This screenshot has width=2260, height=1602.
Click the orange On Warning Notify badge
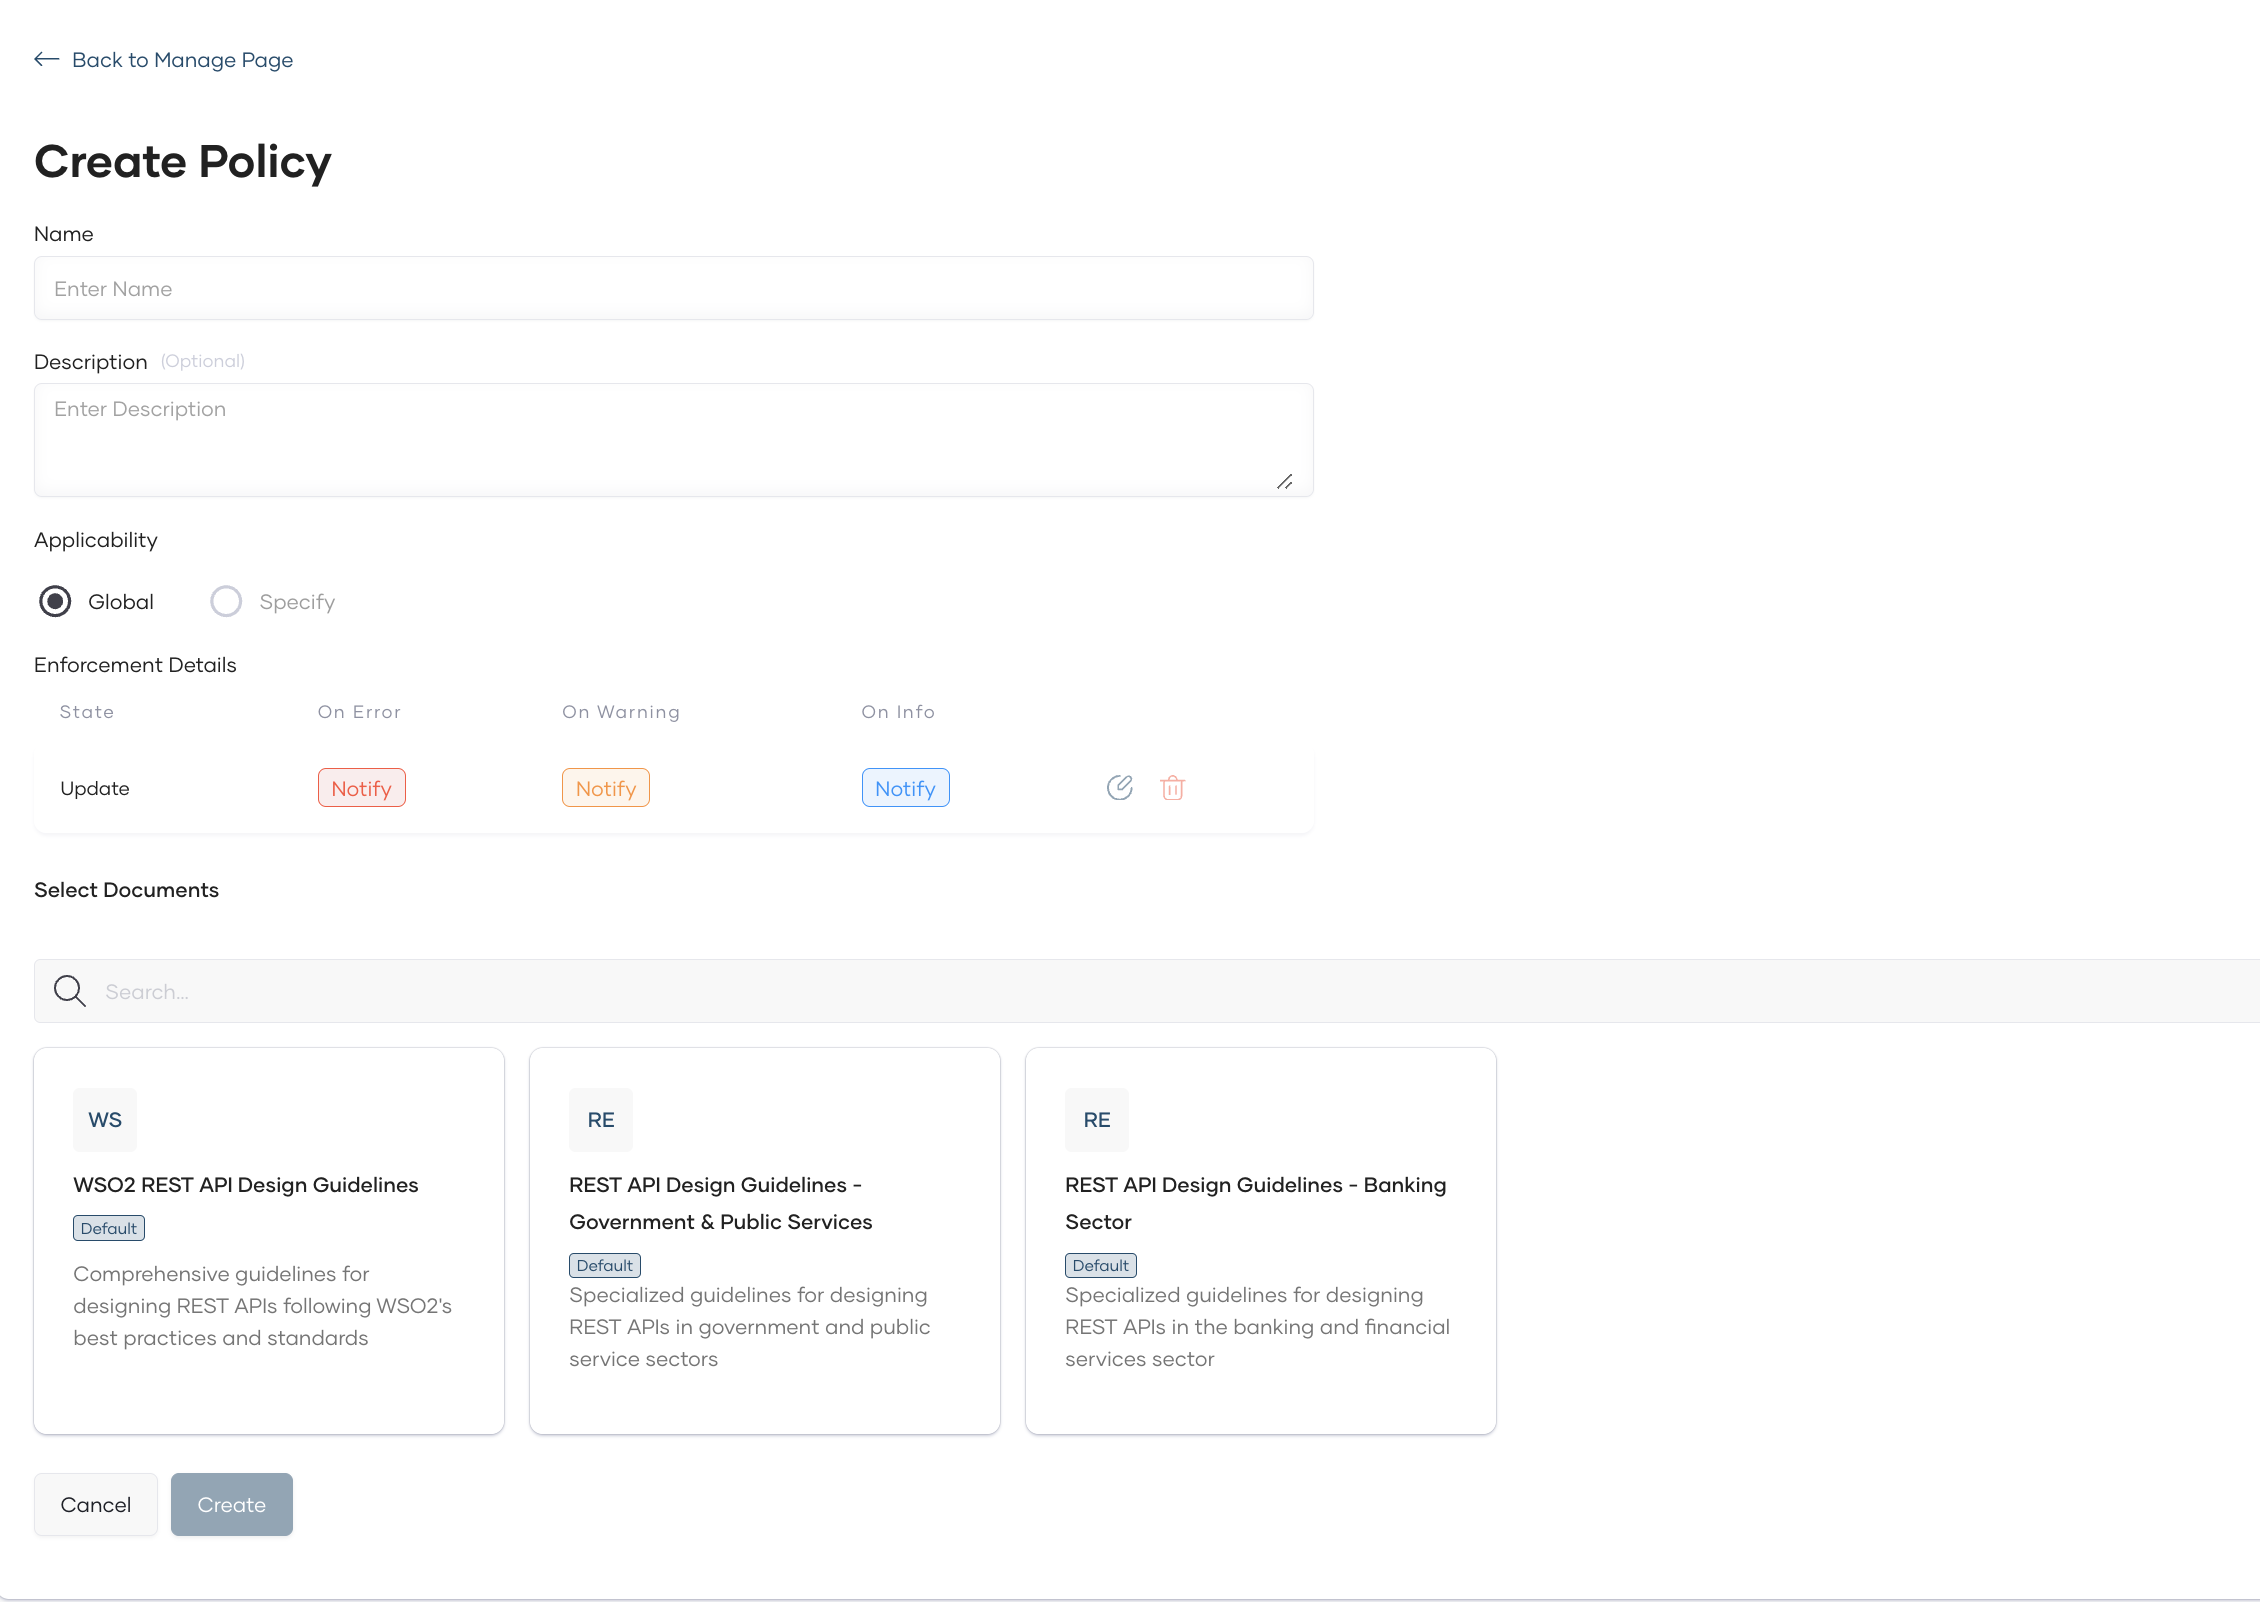tap(605, 788)
